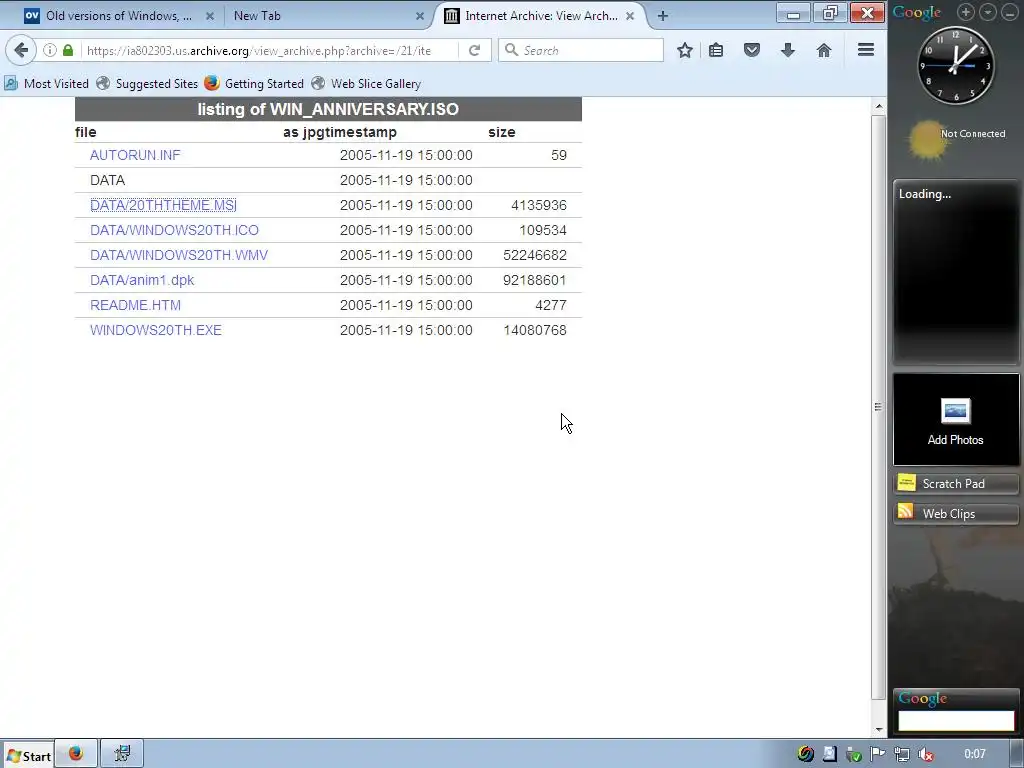1024x768 pixels.
Task: Go back using the browser back arrow
Action: tap(21, 50)
